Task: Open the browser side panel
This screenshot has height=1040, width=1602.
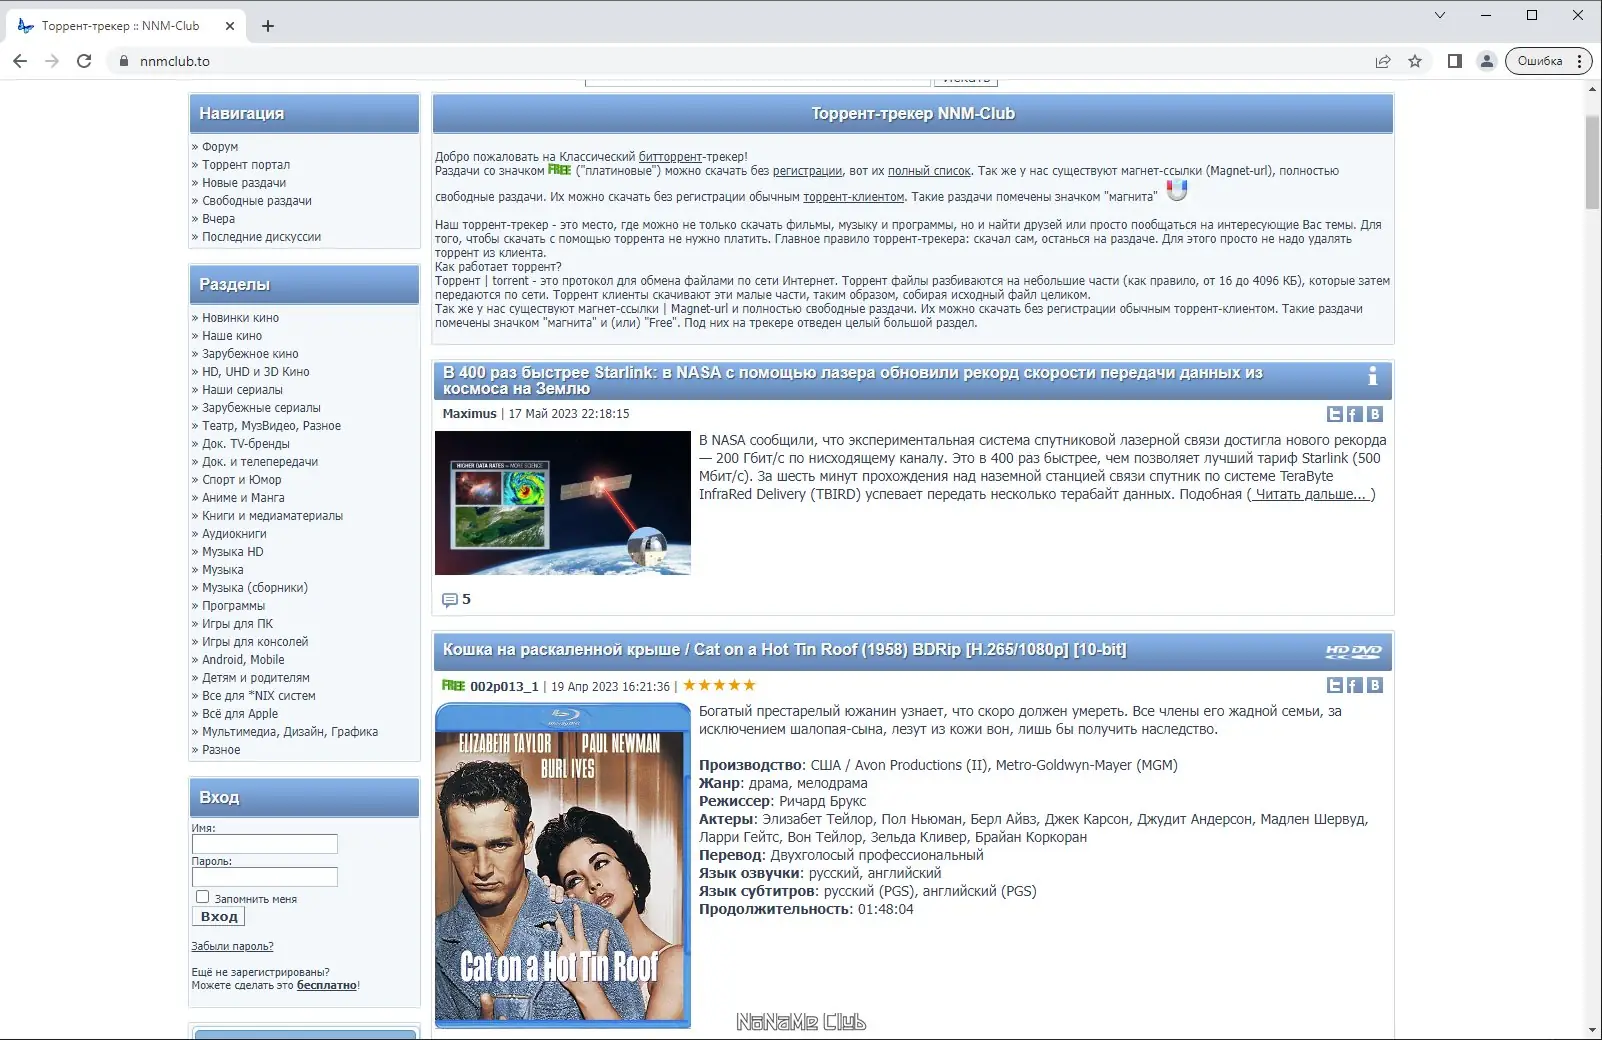Action: pyautogui.click(x=1455, y=61)
